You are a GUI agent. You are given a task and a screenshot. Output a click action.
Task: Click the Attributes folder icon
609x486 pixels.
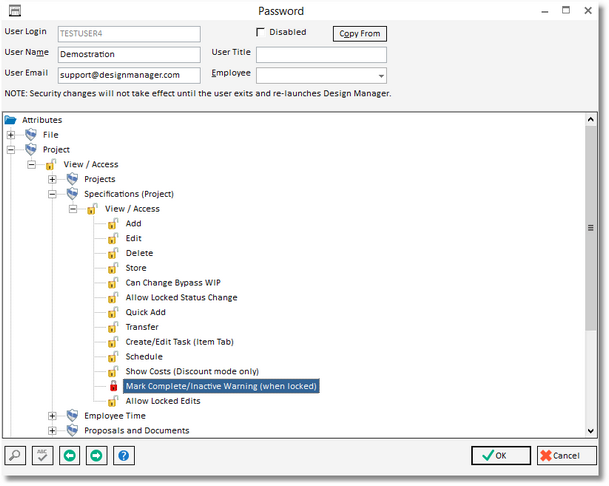pos(10,120)
